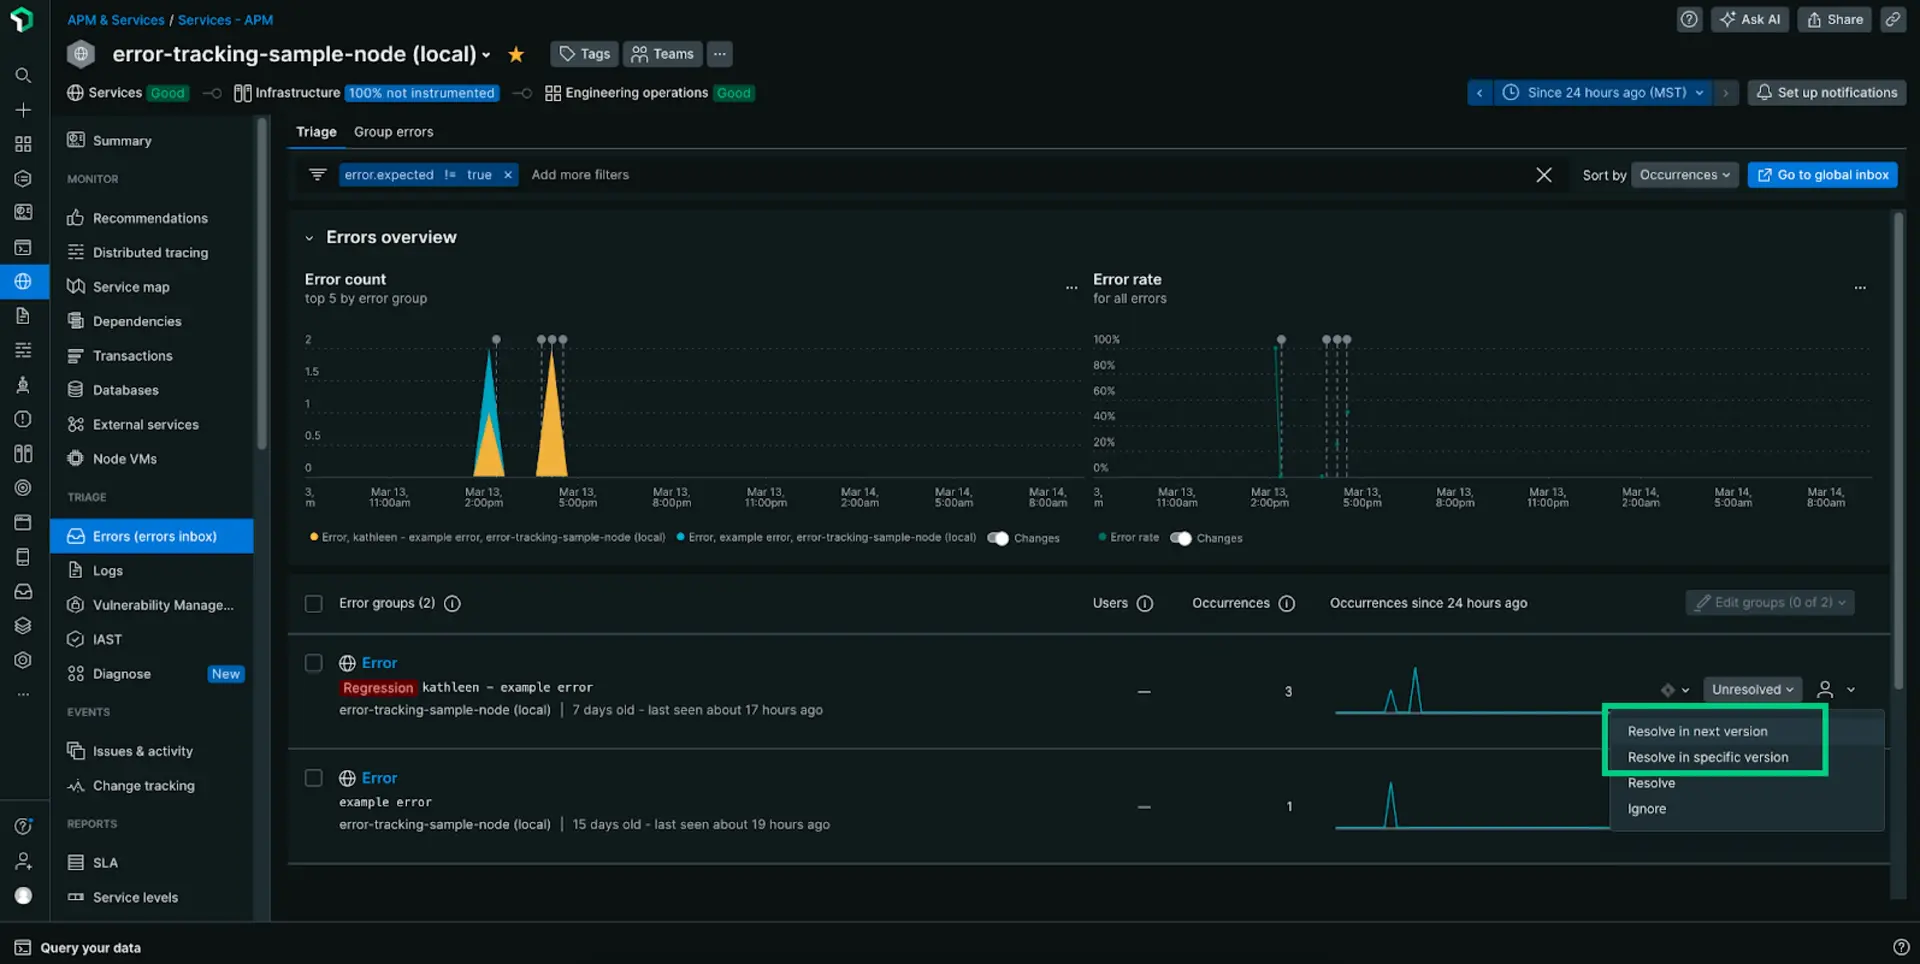The image size is (1920, 964).
Task: Choose Resolve in next version from the menu
Action: (x=1697, y=731)
